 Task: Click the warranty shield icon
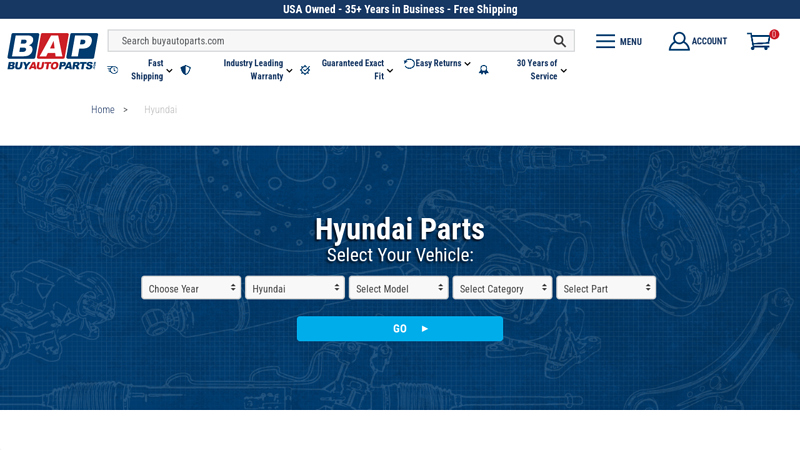(x=186, y=70)
